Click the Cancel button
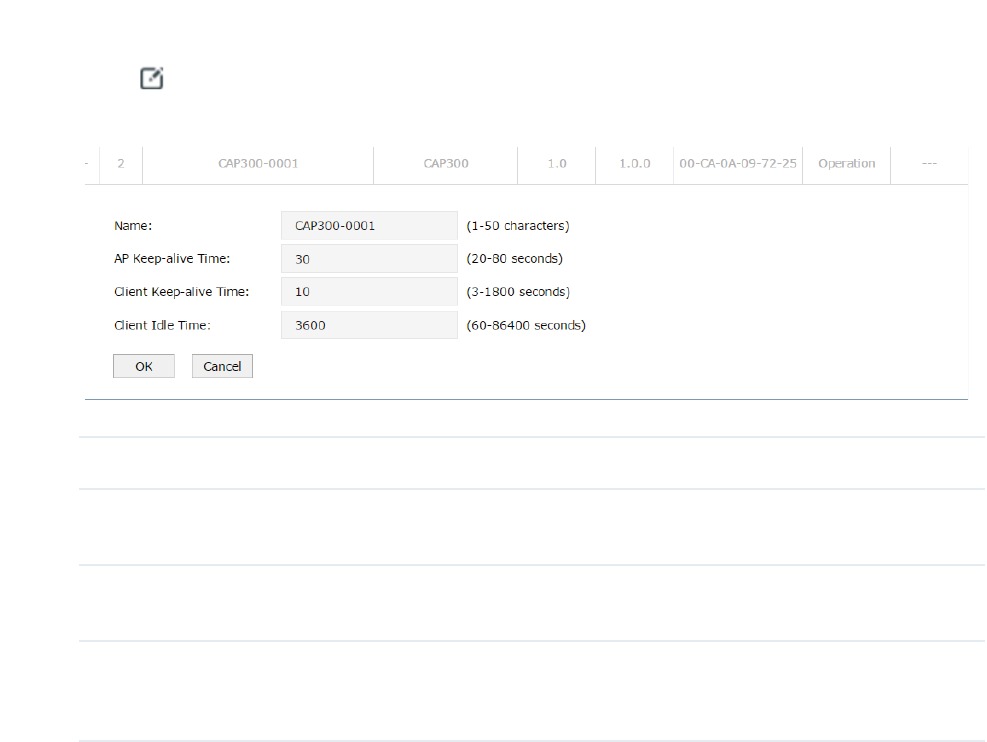Viewport: 987px width, 742px height. point(222,366)
